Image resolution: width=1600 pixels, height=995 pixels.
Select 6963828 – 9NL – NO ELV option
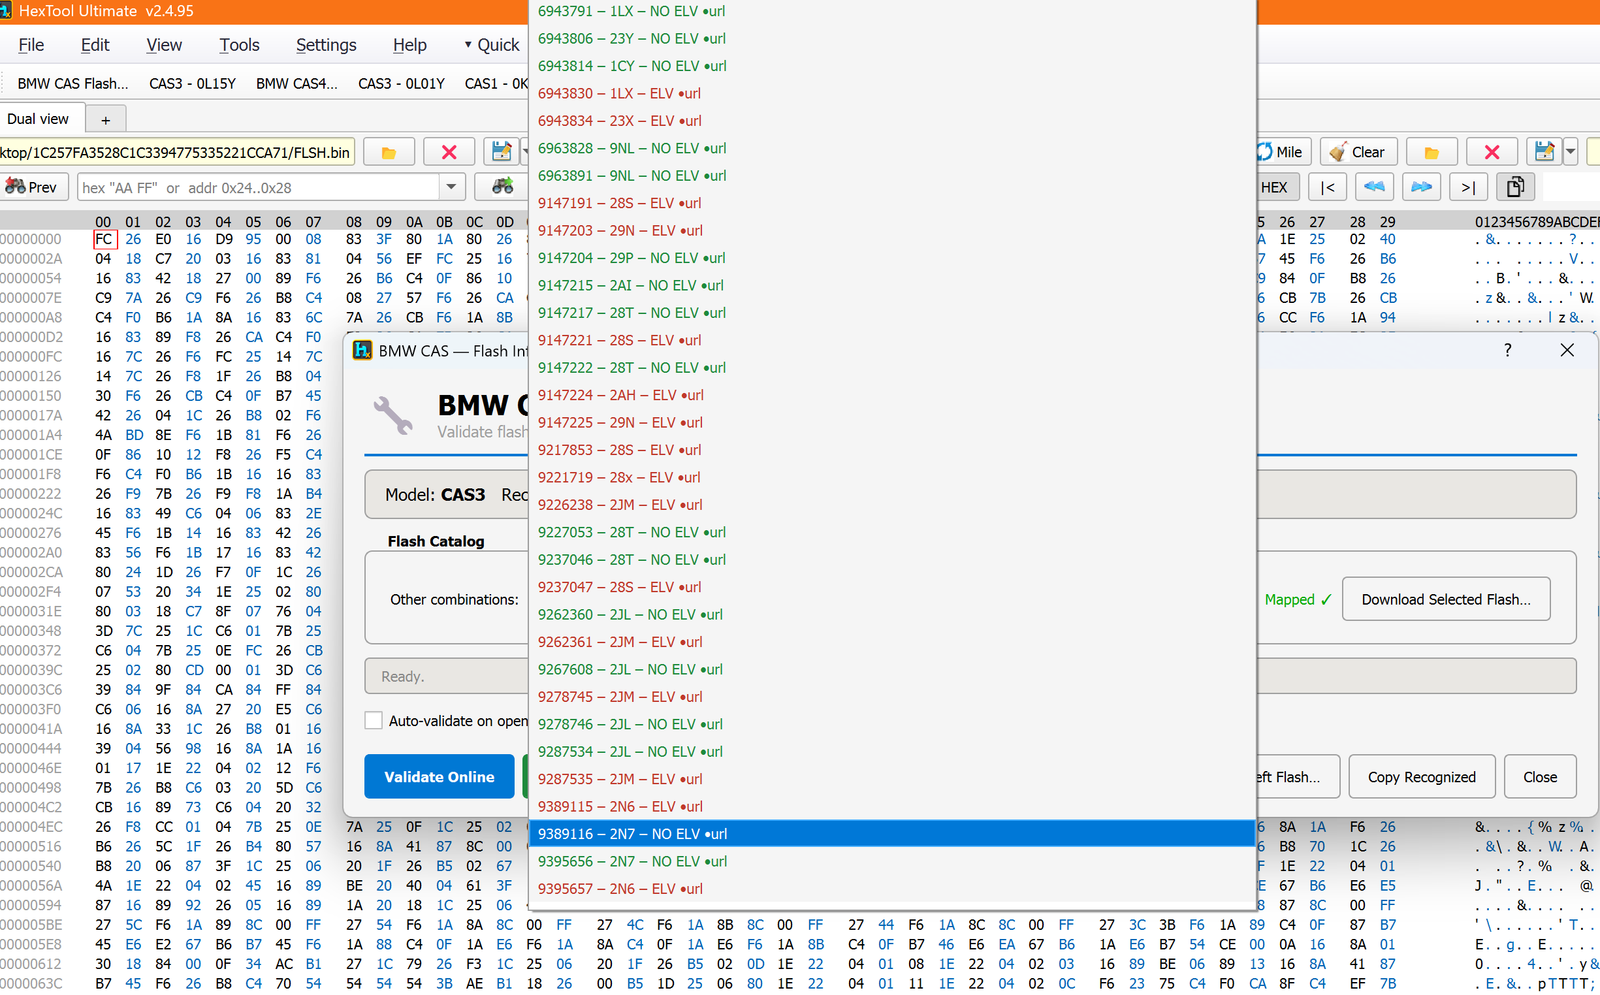(892, 148)
